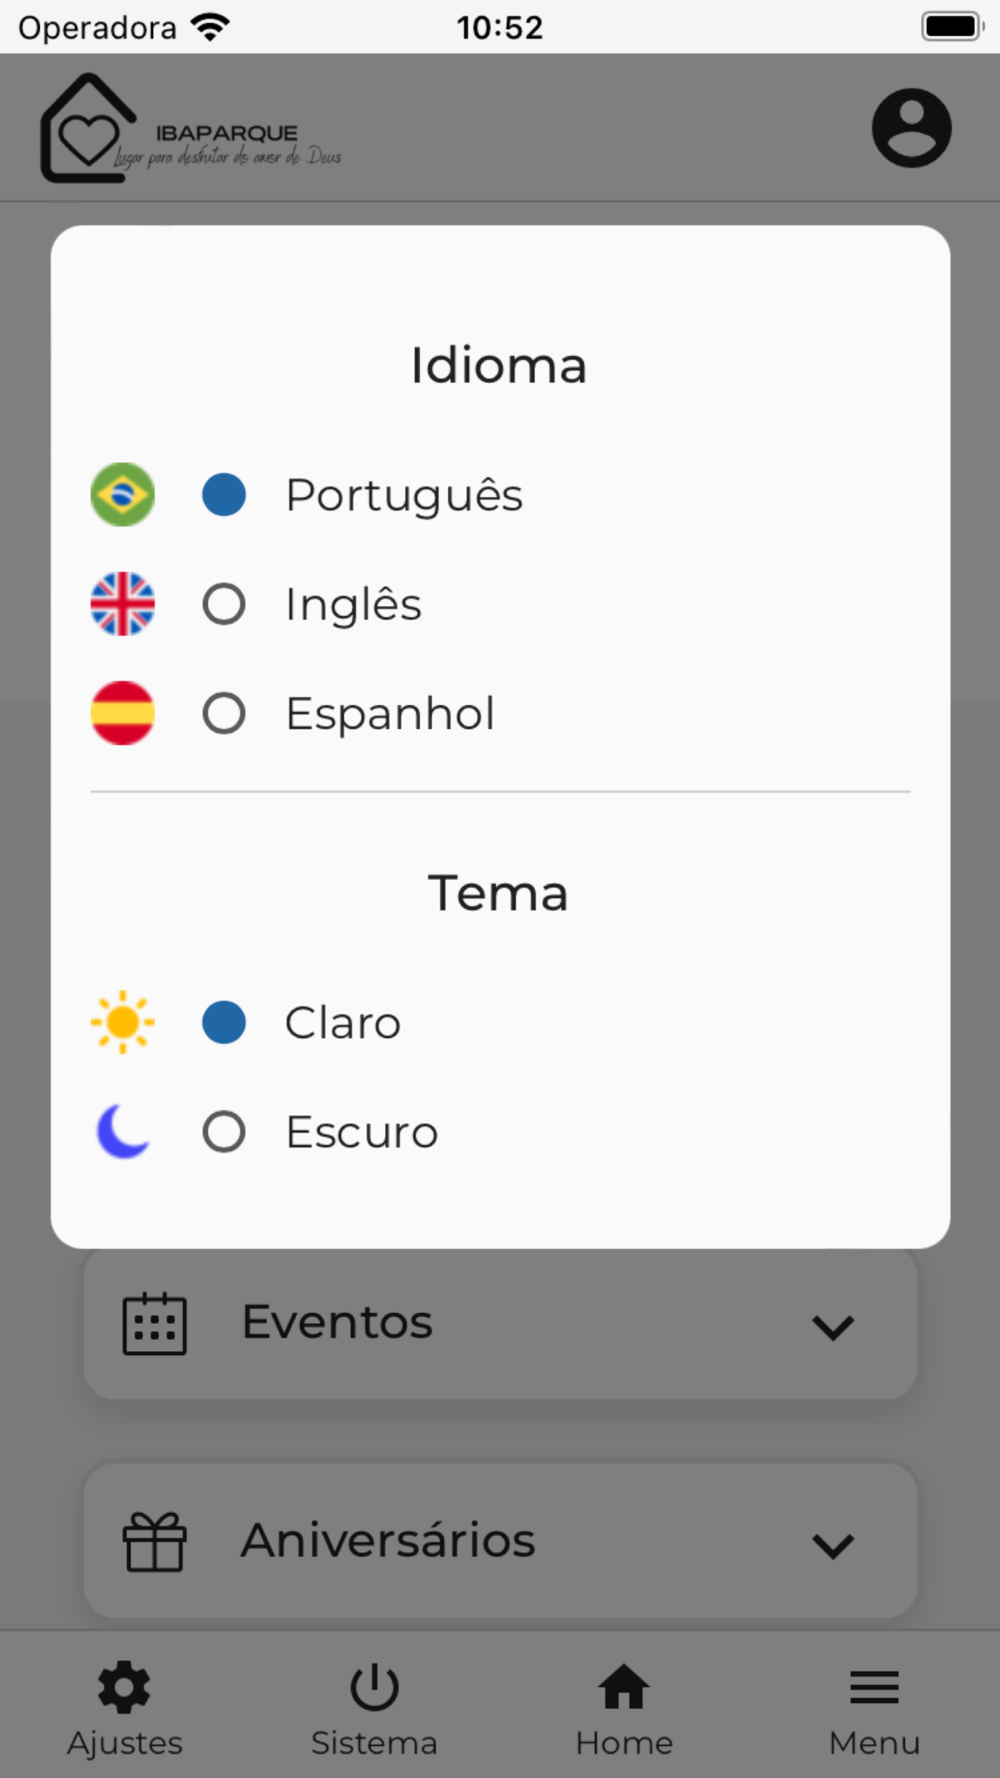Image resolution: width=1000 pixels, height=1778 pixels.
Task: Click the sun icon for light theme
Action: pyautogui.click(x=123, y=1022)
